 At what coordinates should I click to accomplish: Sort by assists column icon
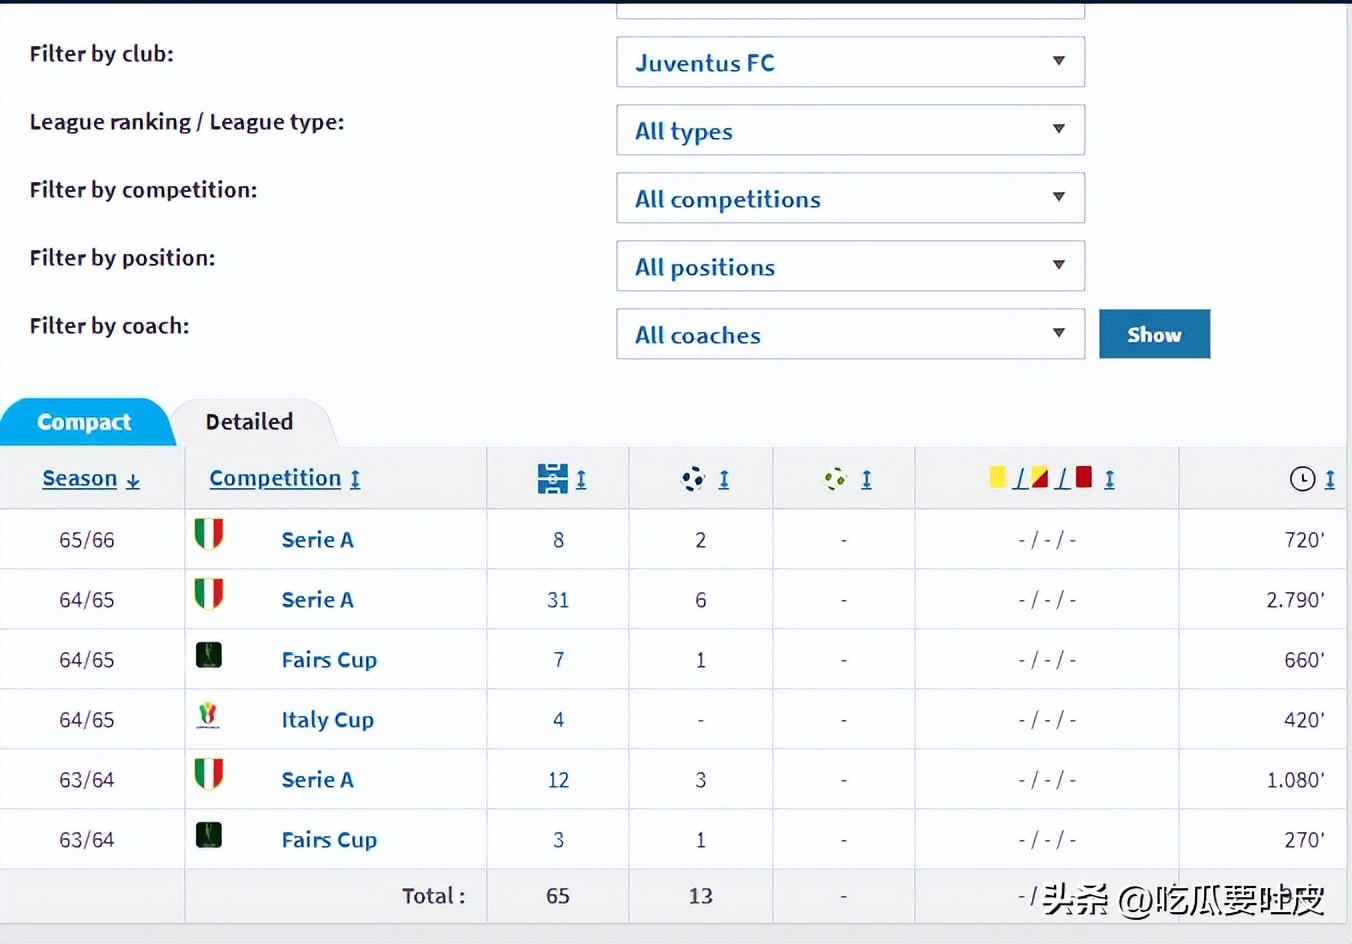tap(836, 479)
